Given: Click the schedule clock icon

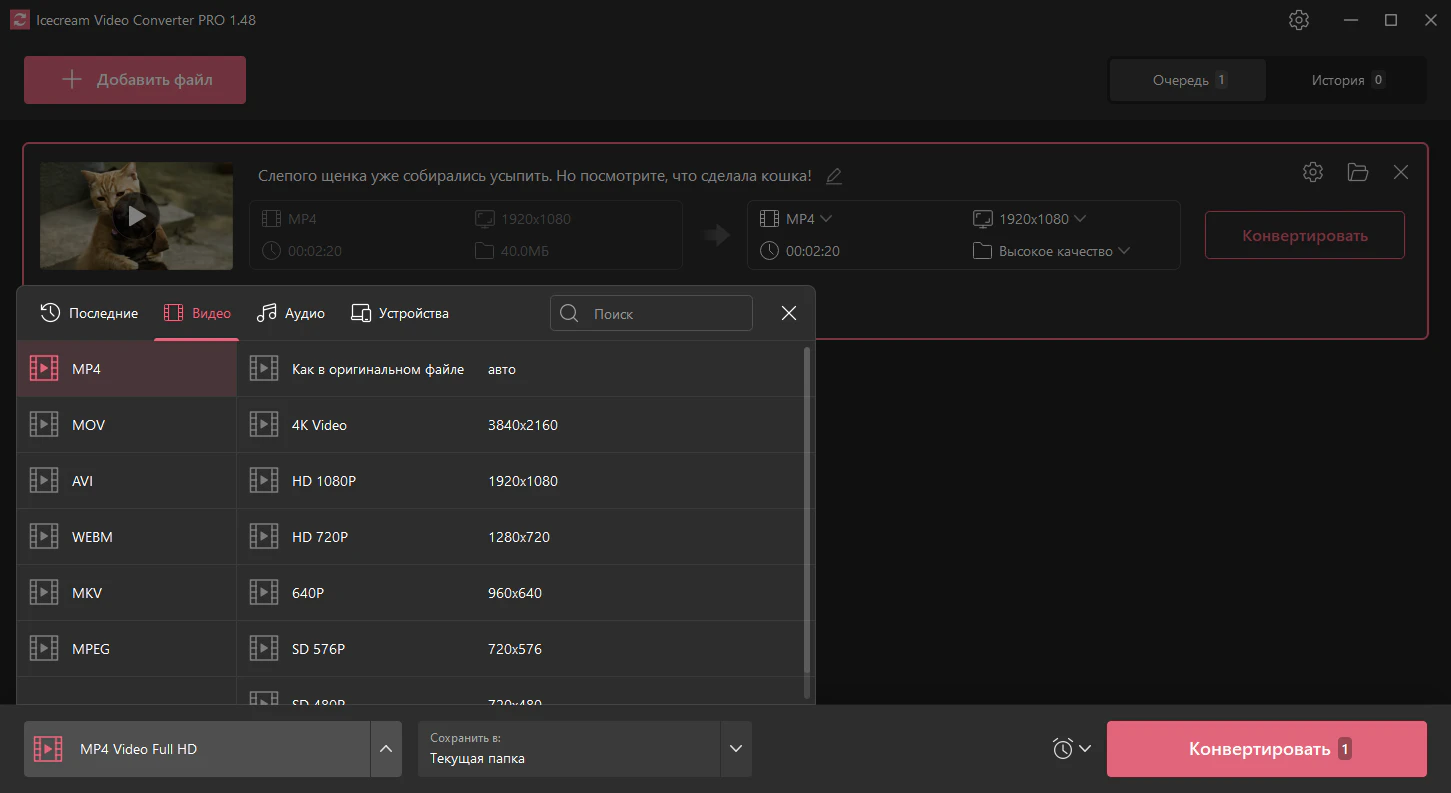Looking at the screenshot, I should [x=1063, y=748].
